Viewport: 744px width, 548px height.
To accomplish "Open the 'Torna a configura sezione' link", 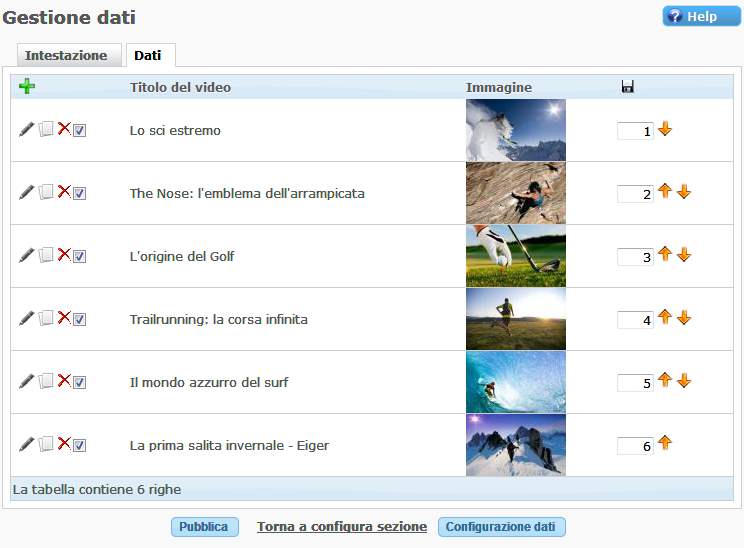I will 342,527.
